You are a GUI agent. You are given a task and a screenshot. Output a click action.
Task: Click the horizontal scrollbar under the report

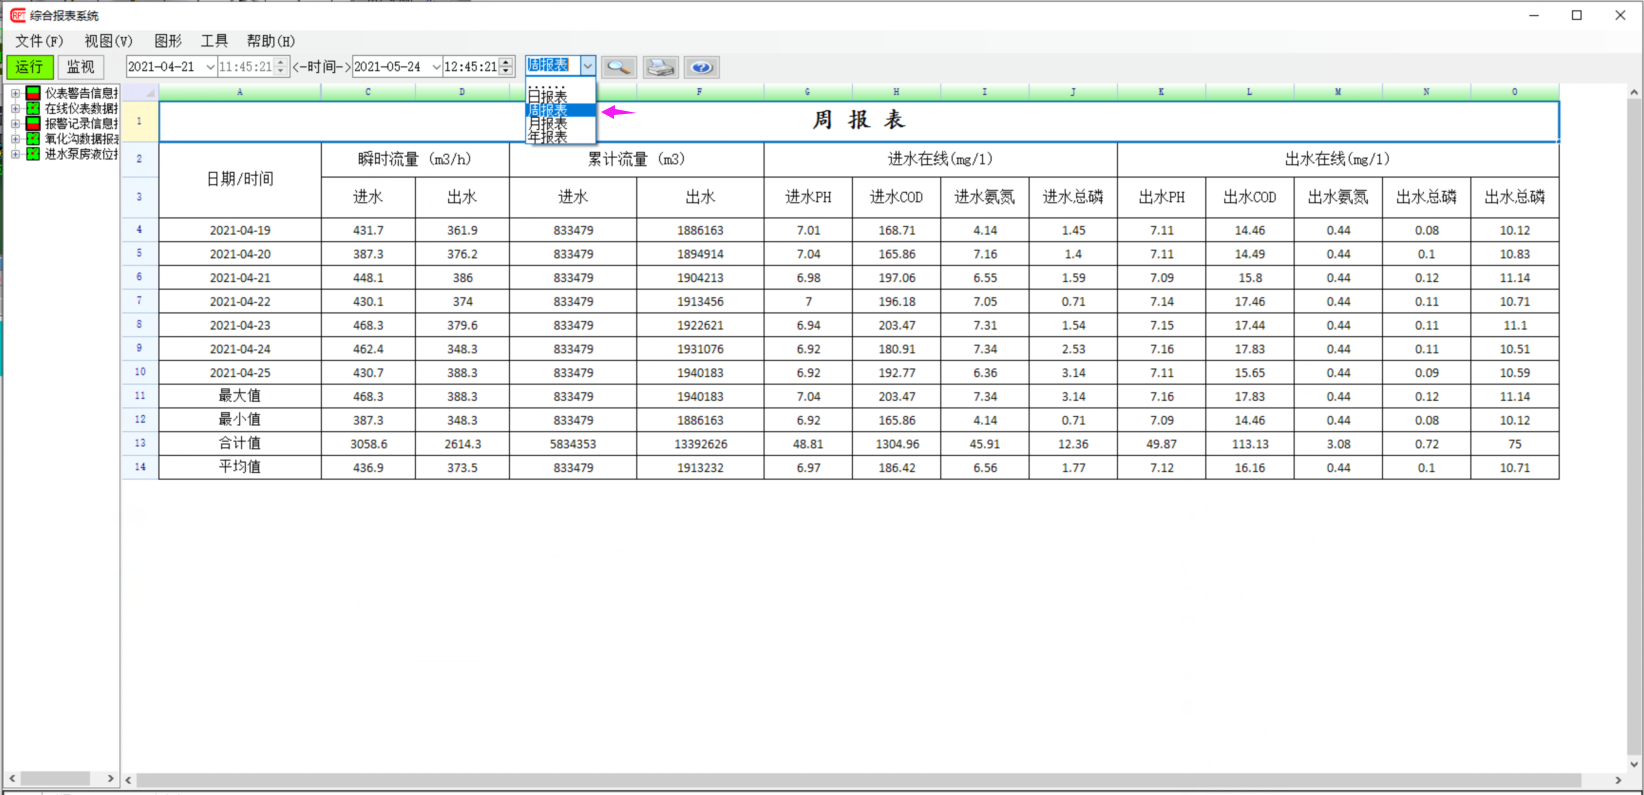point(860,780)
